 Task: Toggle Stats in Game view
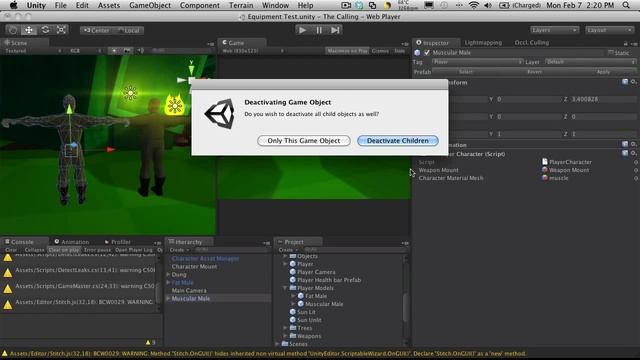[x=400, y=51]
